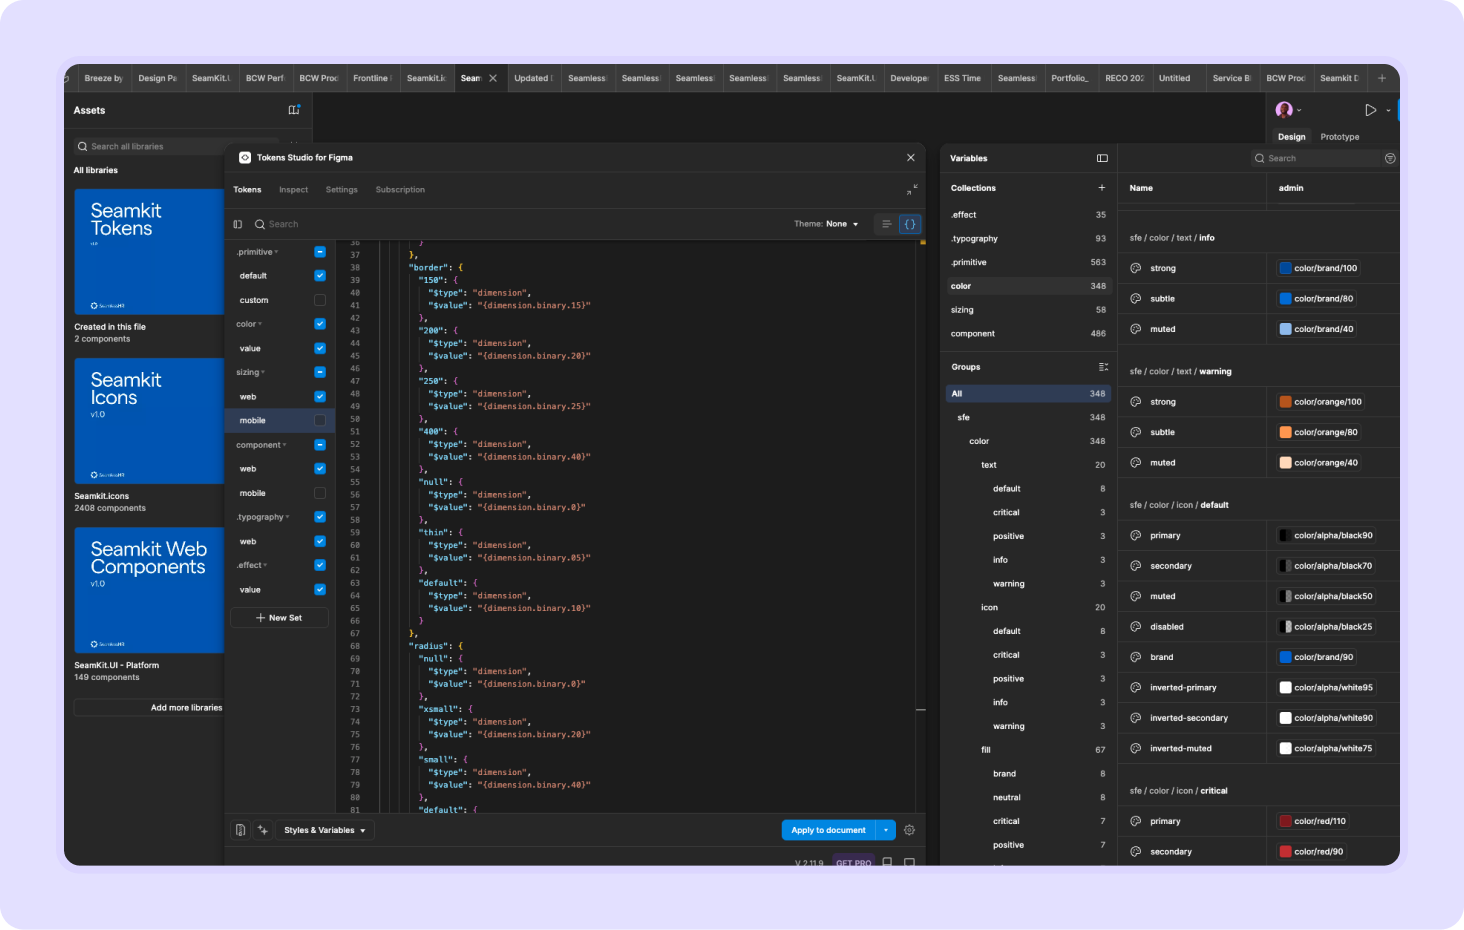The height and width of the screenshot is (930, 1464).
Task: Click the collapse-all icon next to Groups
Action: tap(1103, 367)
